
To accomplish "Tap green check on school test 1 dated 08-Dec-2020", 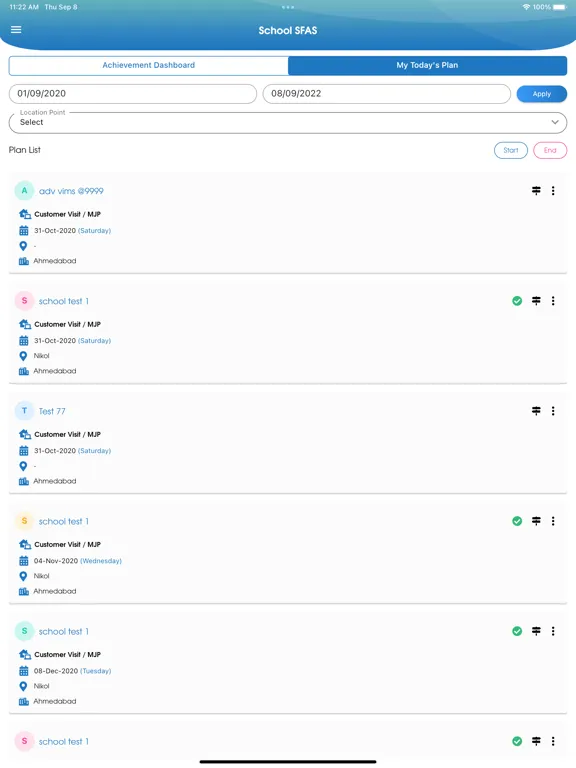I will (517, 631).
